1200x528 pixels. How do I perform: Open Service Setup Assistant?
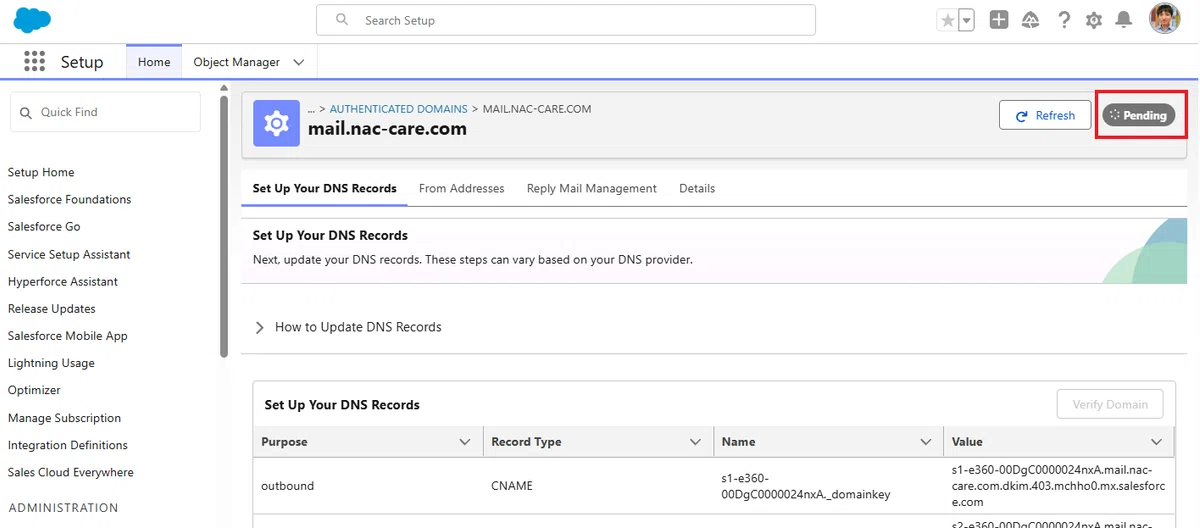pyautogui.click(x=69, y=254)
